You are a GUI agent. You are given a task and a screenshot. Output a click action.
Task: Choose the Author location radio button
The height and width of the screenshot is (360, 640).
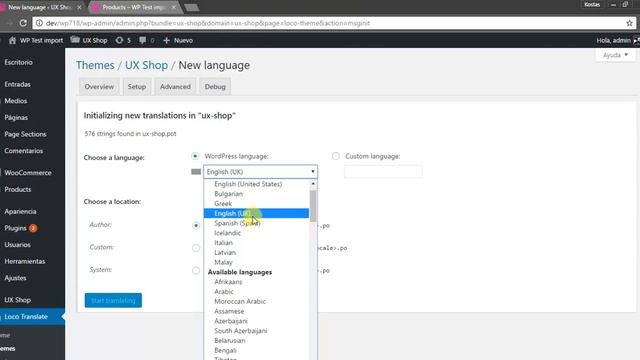coord(196,225)
